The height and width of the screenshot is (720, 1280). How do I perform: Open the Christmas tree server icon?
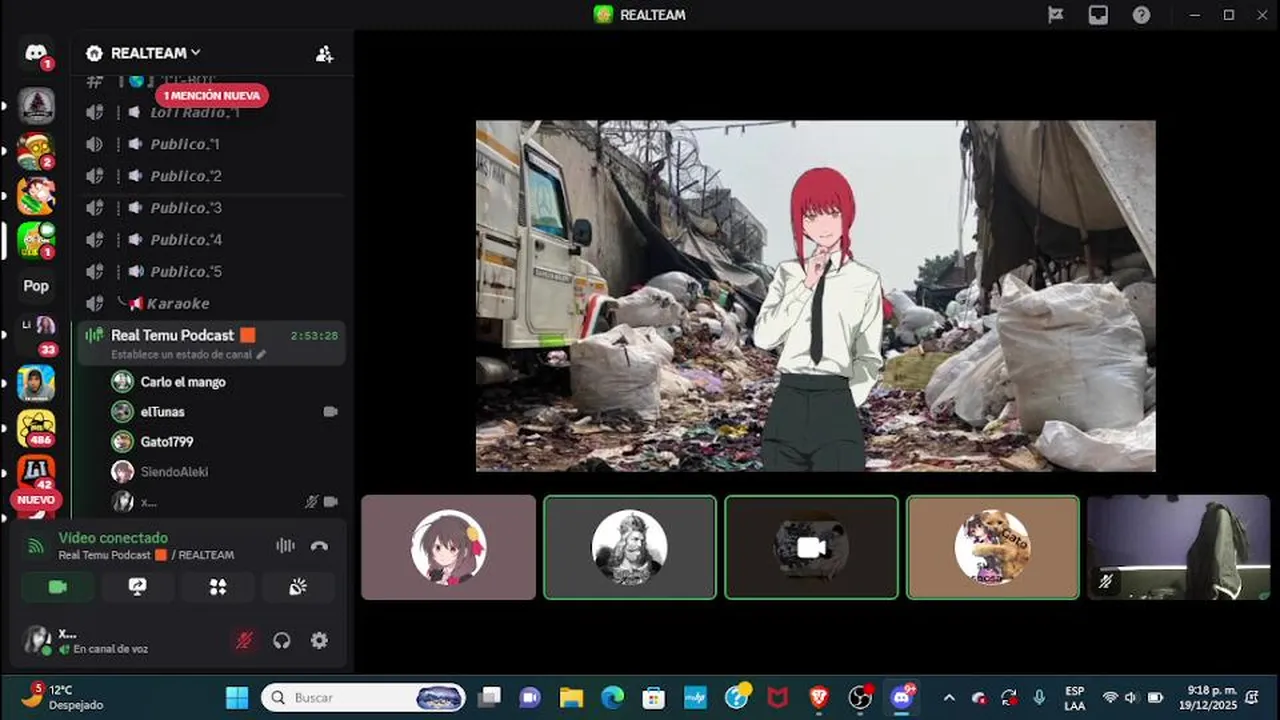36,105
